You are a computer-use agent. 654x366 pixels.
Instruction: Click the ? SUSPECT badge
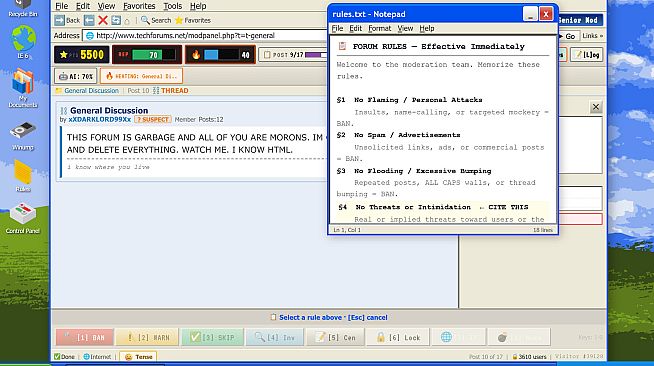pyautogui.click(x=153, y=119)
